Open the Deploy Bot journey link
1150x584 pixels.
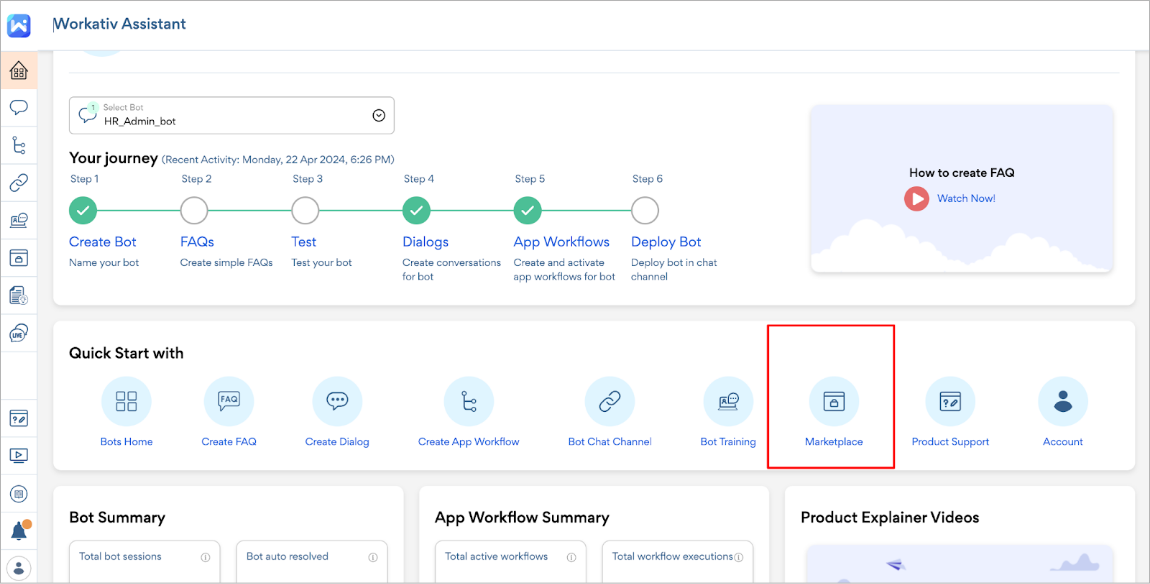click(x=666, y=242)
